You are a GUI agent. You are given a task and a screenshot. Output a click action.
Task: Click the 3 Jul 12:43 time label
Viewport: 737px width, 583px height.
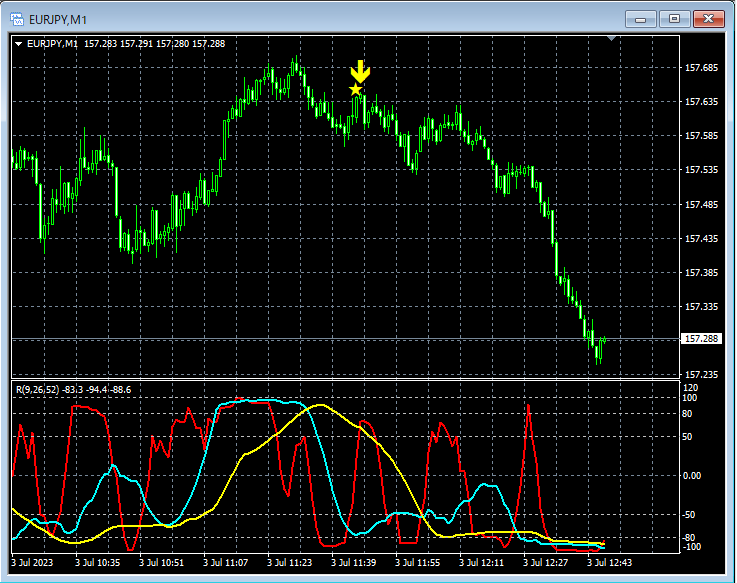609,562
